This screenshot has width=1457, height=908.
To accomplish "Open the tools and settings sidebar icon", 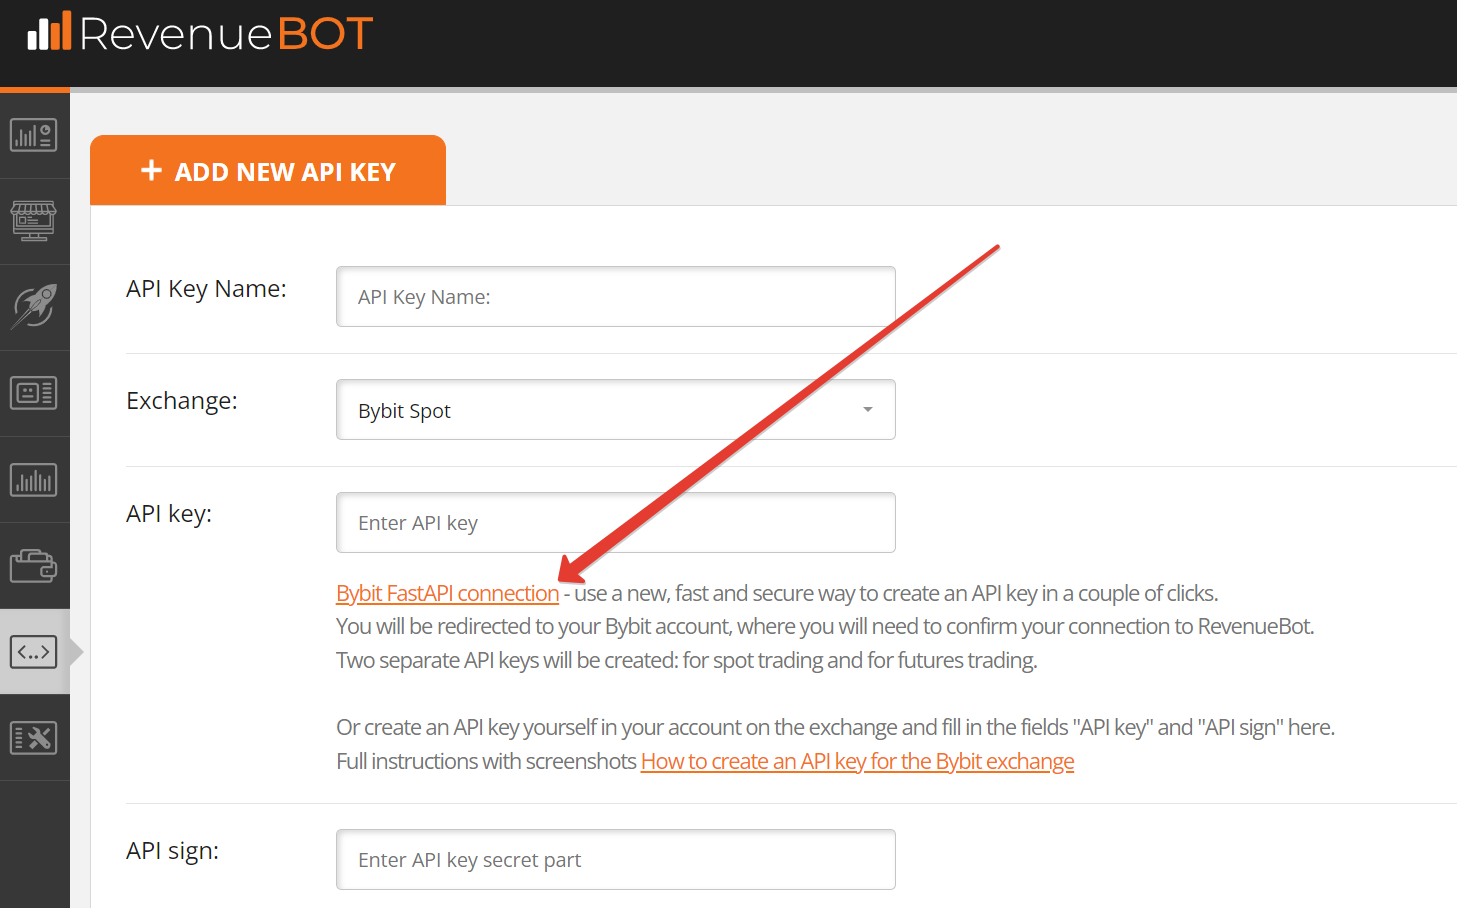I will coord(34,738).
